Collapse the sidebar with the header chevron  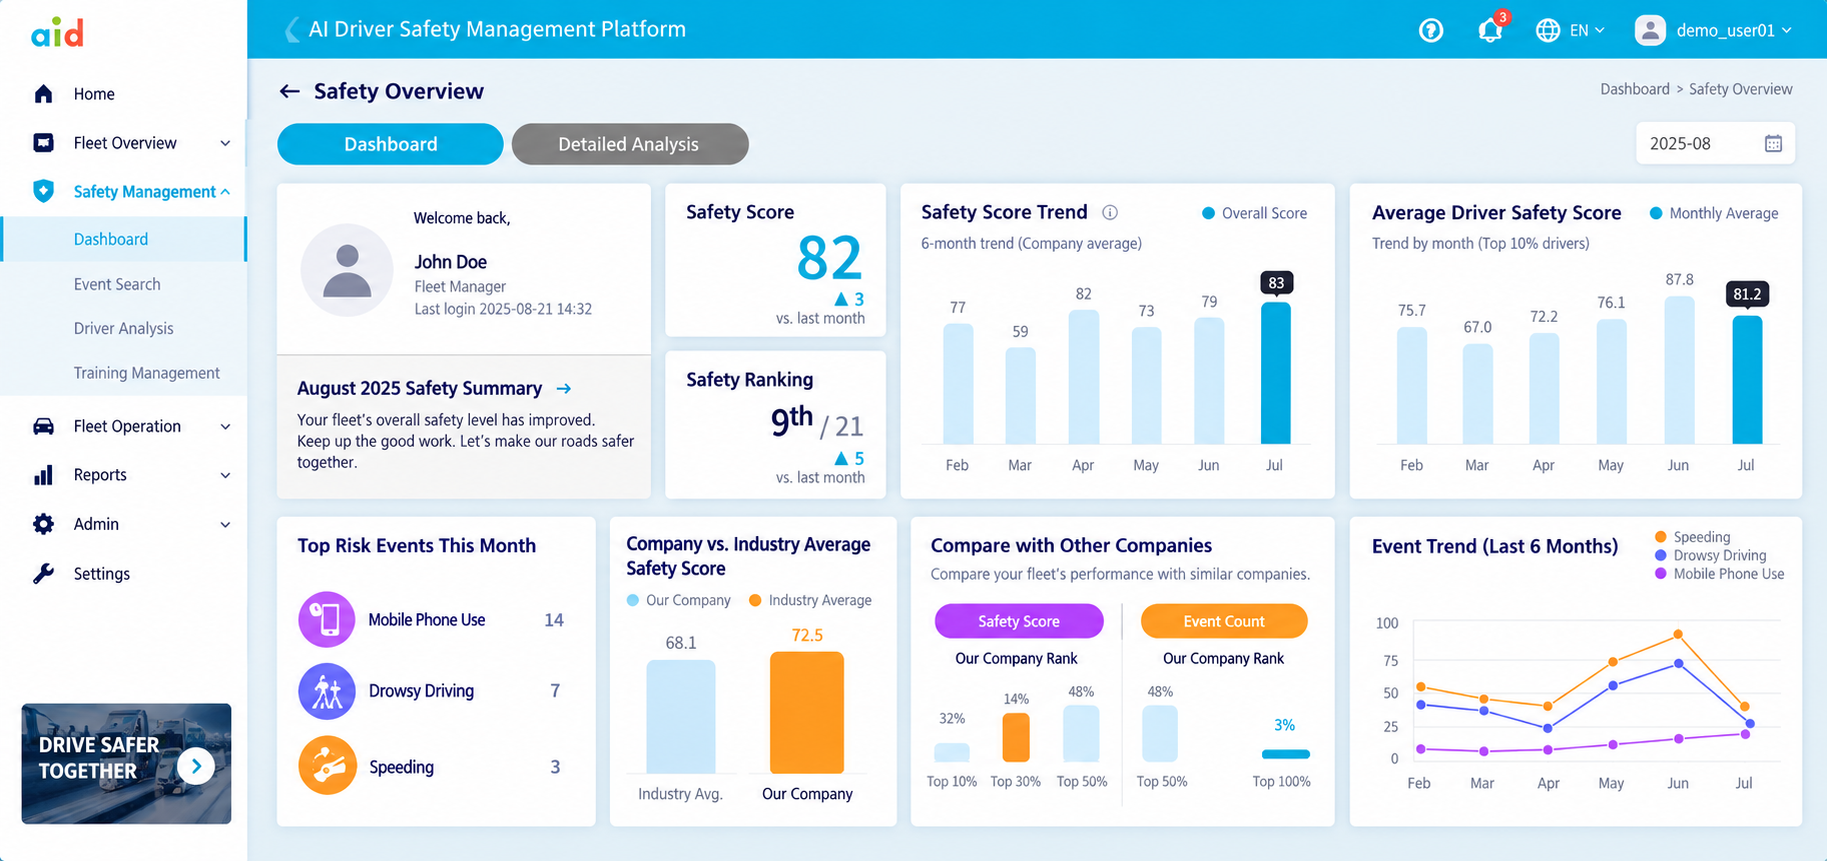pyautogui.click(x=292, y=30)
